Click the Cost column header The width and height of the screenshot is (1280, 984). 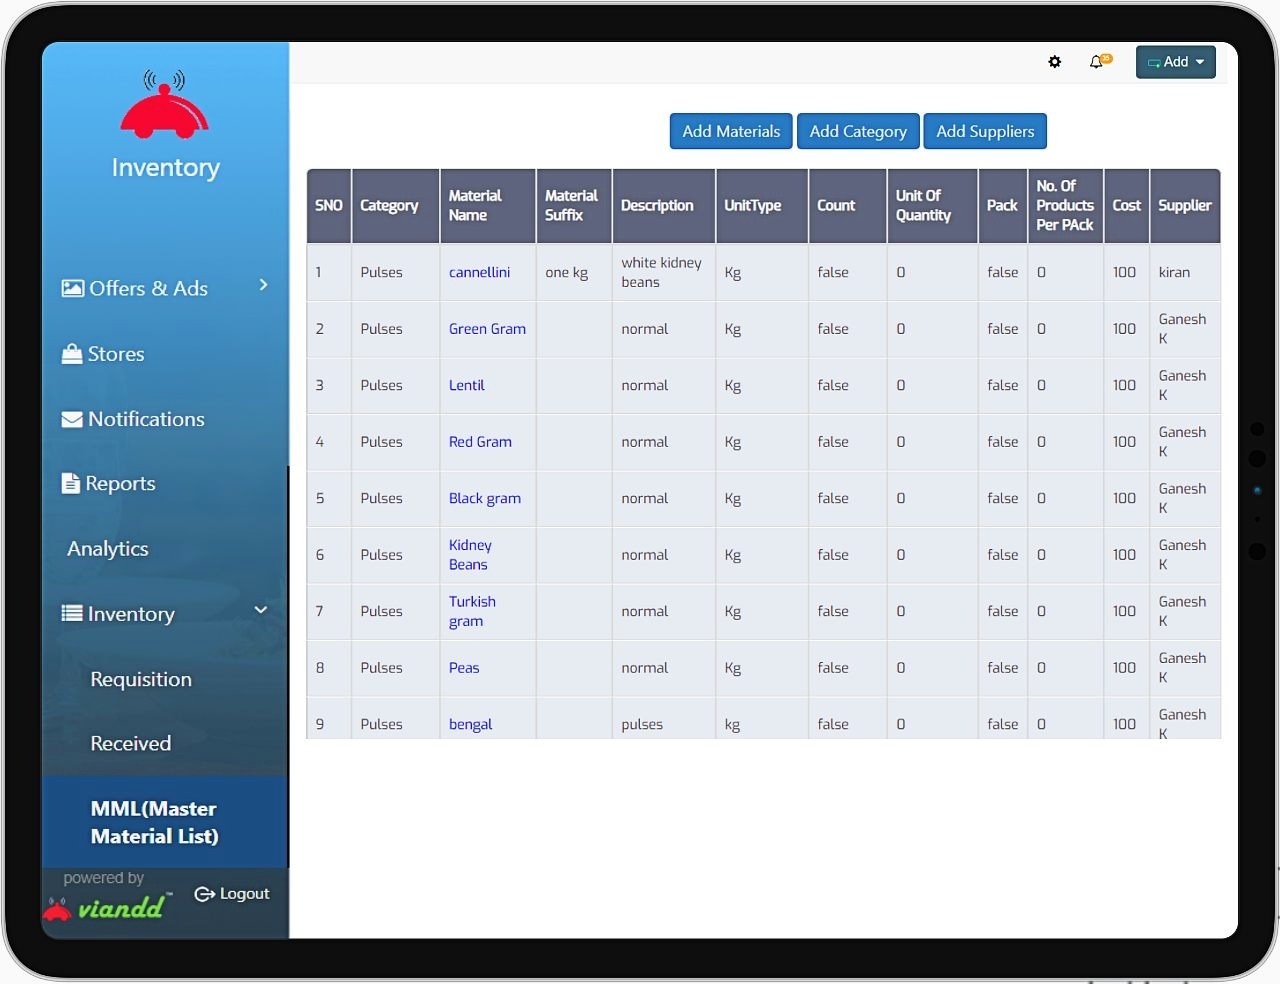tap(1127, 205)
